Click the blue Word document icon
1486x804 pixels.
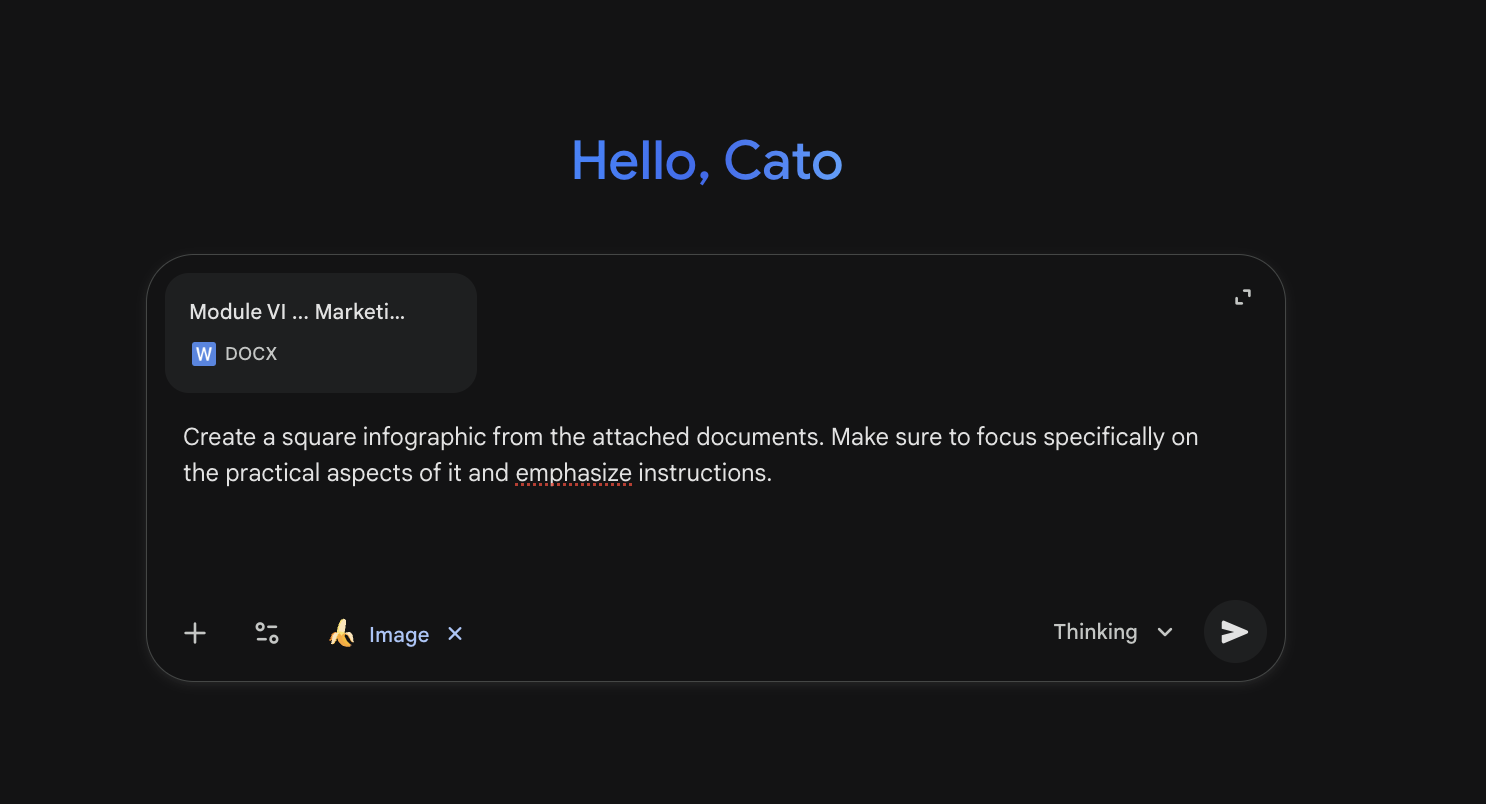[204, 354]
